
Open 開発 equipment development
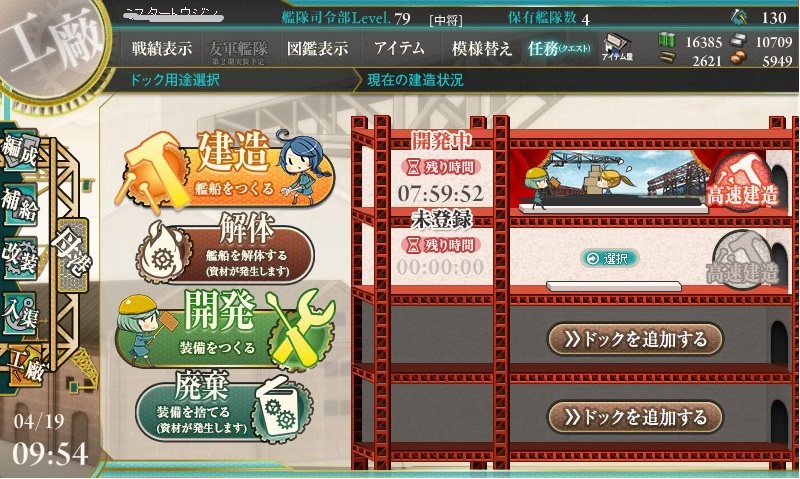(224, 329)
